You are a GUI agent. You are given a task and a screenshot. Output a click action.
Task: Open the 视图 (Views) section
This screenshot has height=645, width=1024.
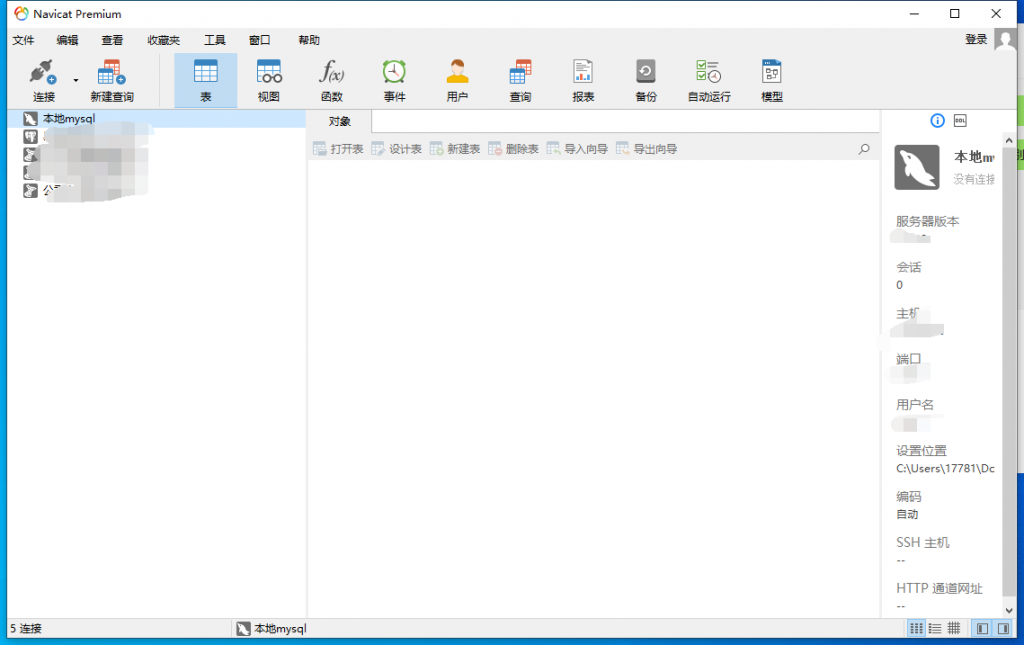(269, 81)
